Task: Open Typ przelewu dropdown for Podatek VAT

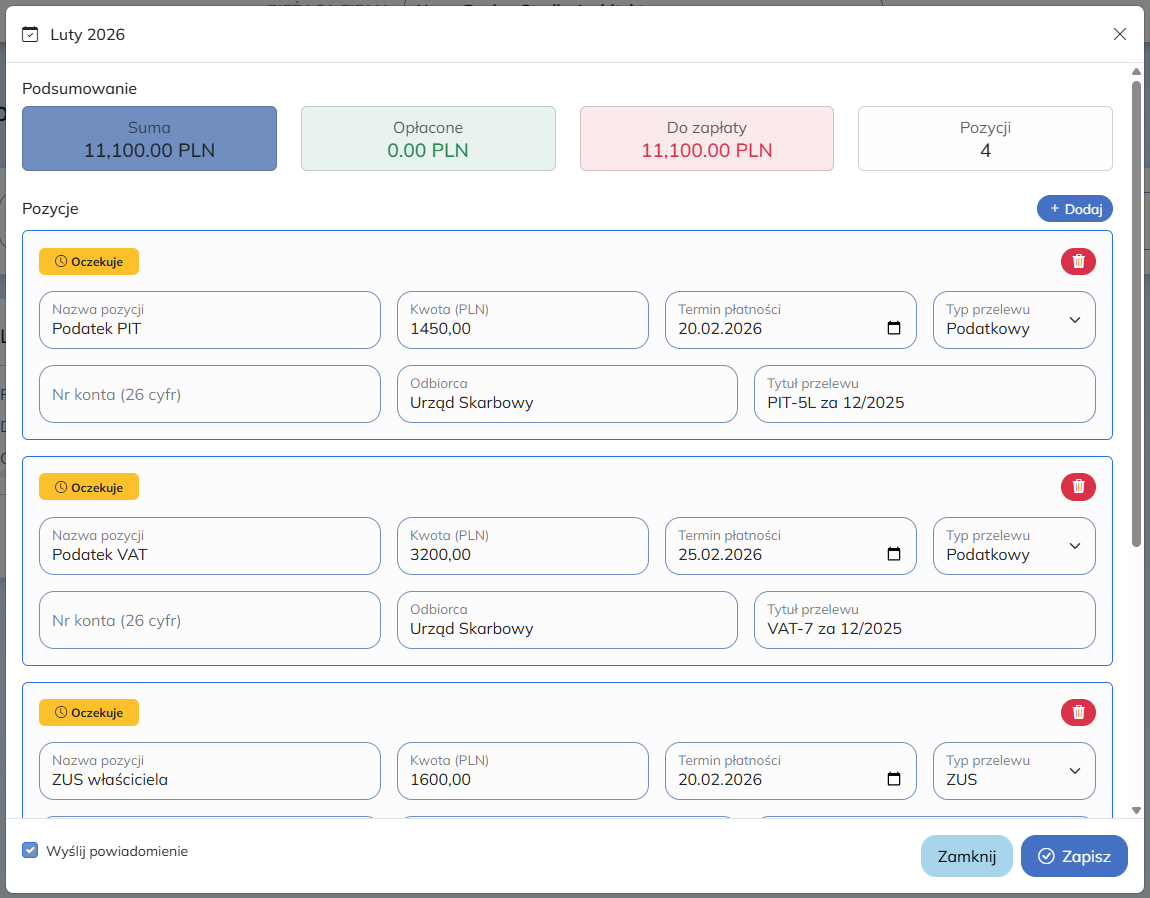Action: [1014, 546]
